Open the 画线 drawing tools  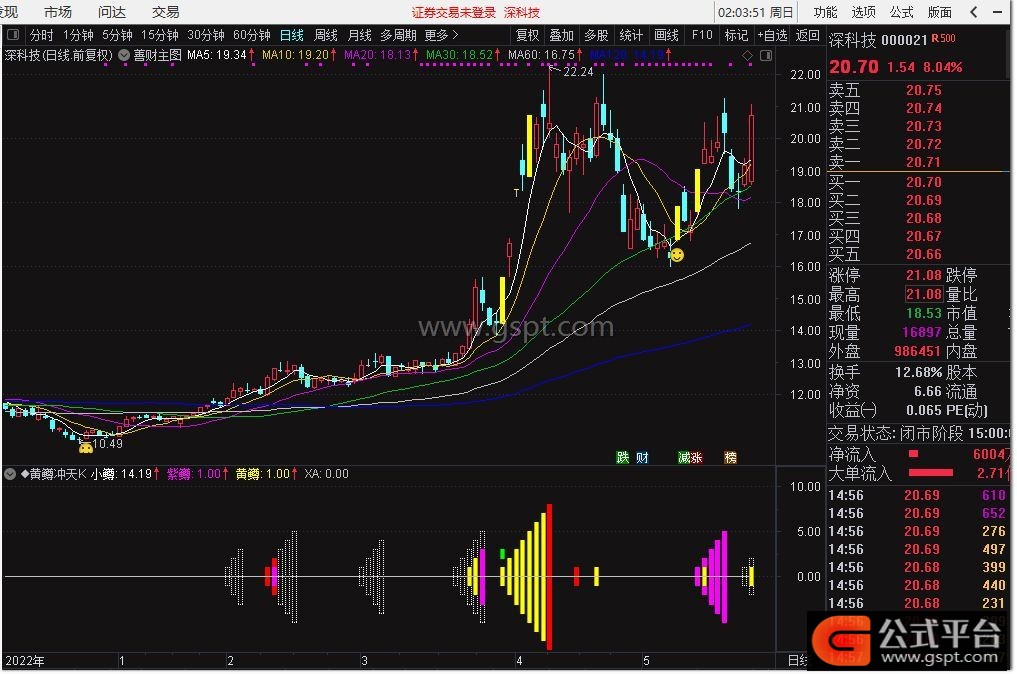point(666,35)
